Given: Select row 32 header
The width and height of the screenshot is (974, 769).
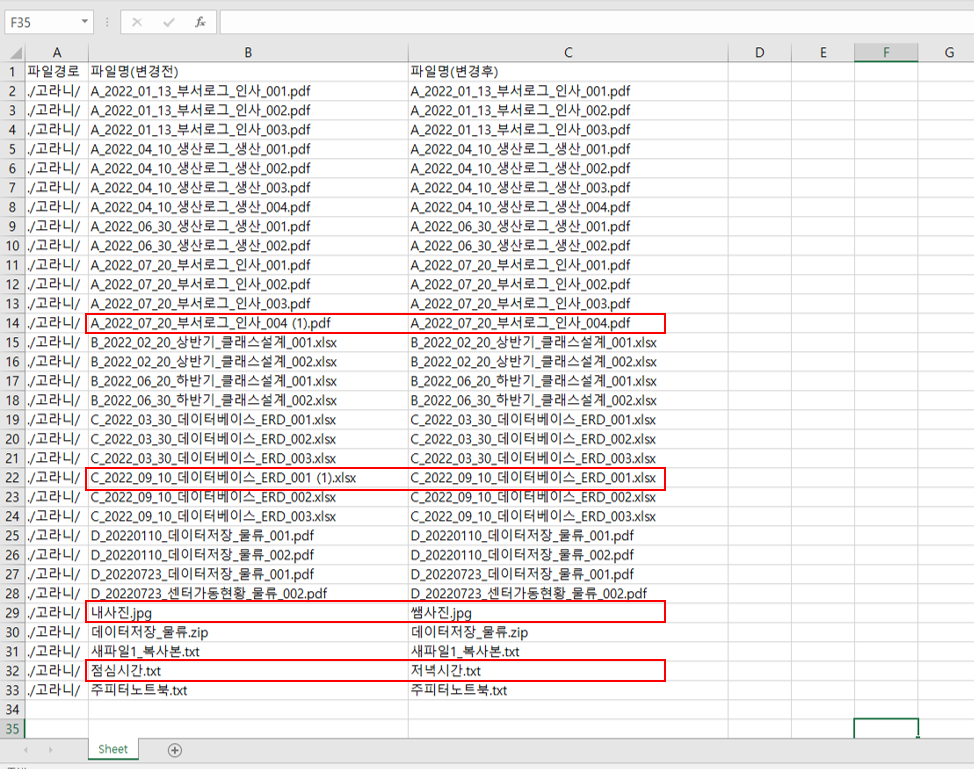Looking at the screenshot, I should [12, 671].
